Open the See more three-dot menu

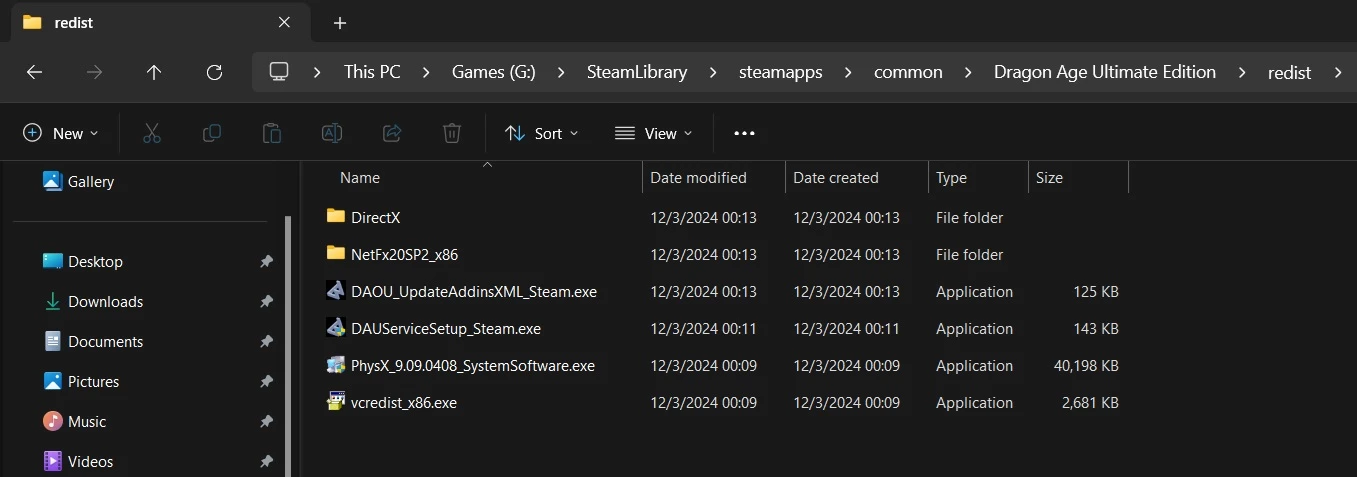click(744, 133)
